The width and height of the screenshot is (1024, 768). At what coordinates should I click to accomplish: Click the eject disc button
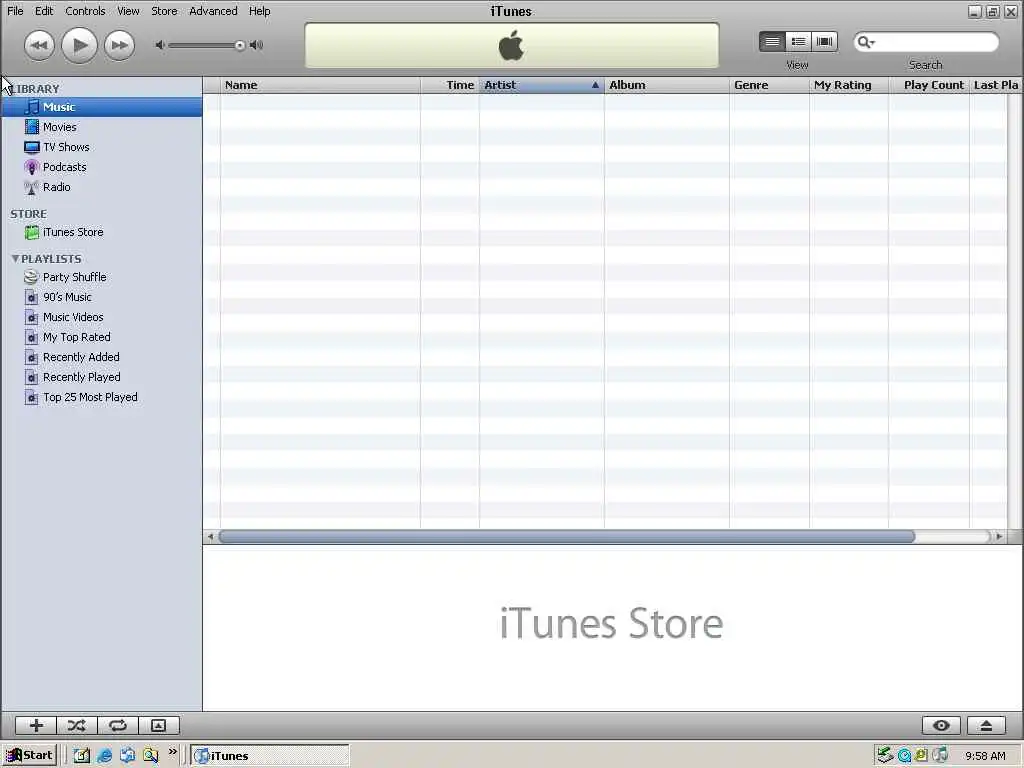pos(986,726)
